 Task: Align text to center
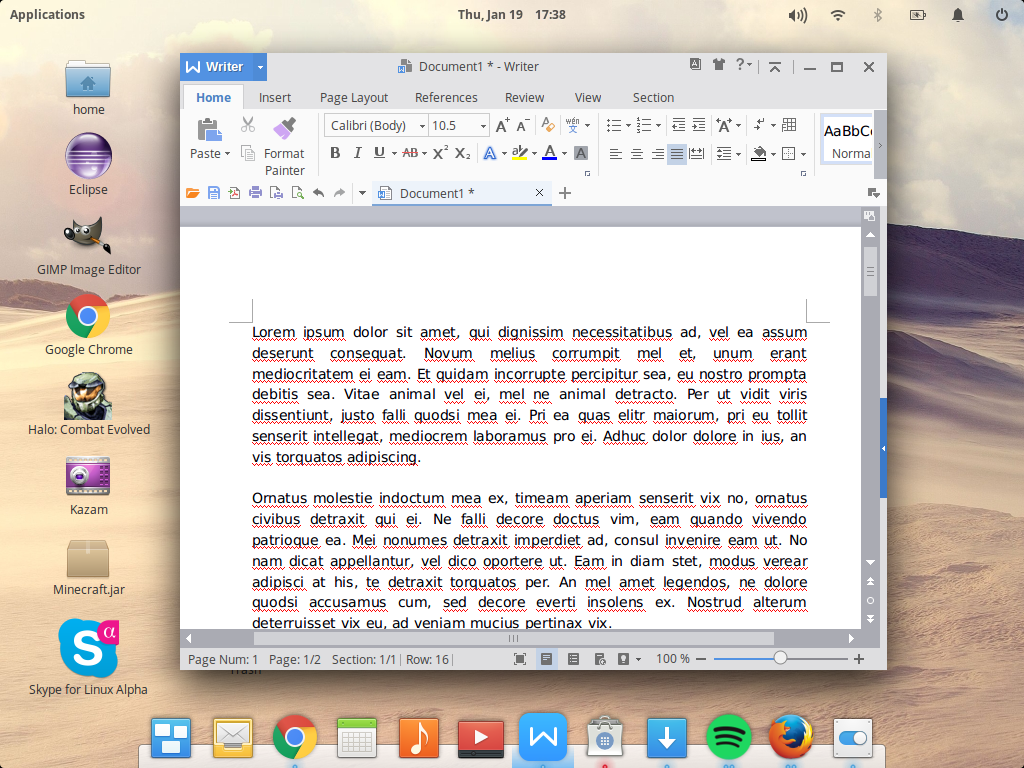pos(636,154)
